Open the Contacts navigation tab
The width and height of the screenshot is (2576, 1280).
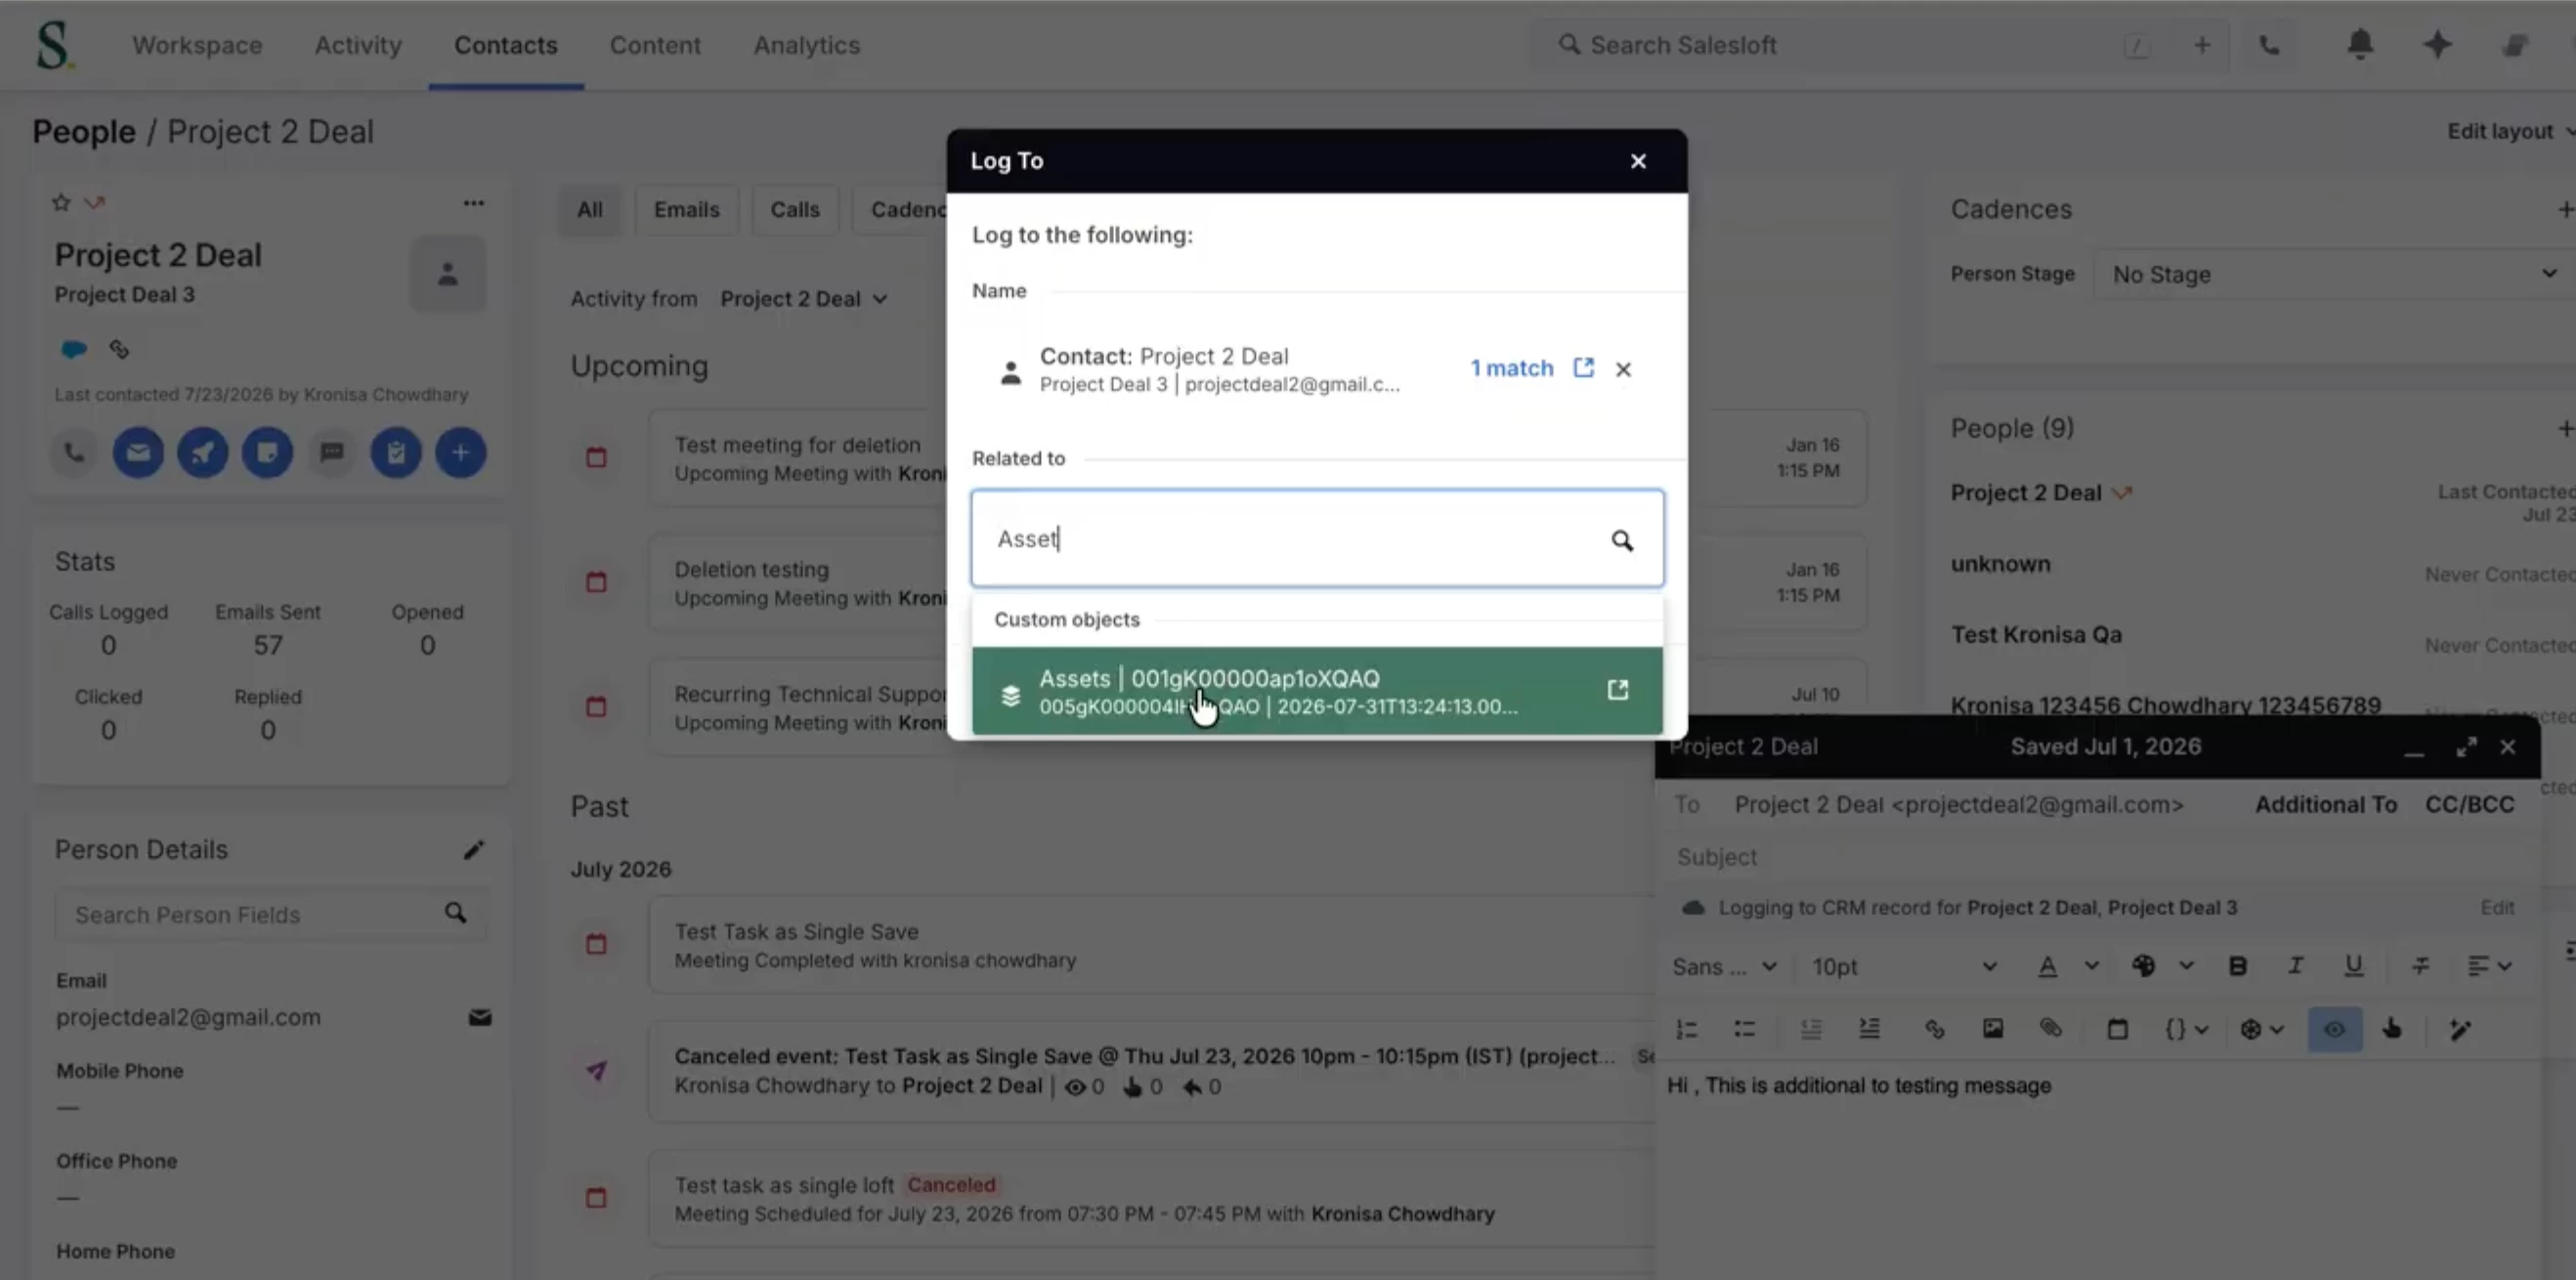[x=506, y=45]
